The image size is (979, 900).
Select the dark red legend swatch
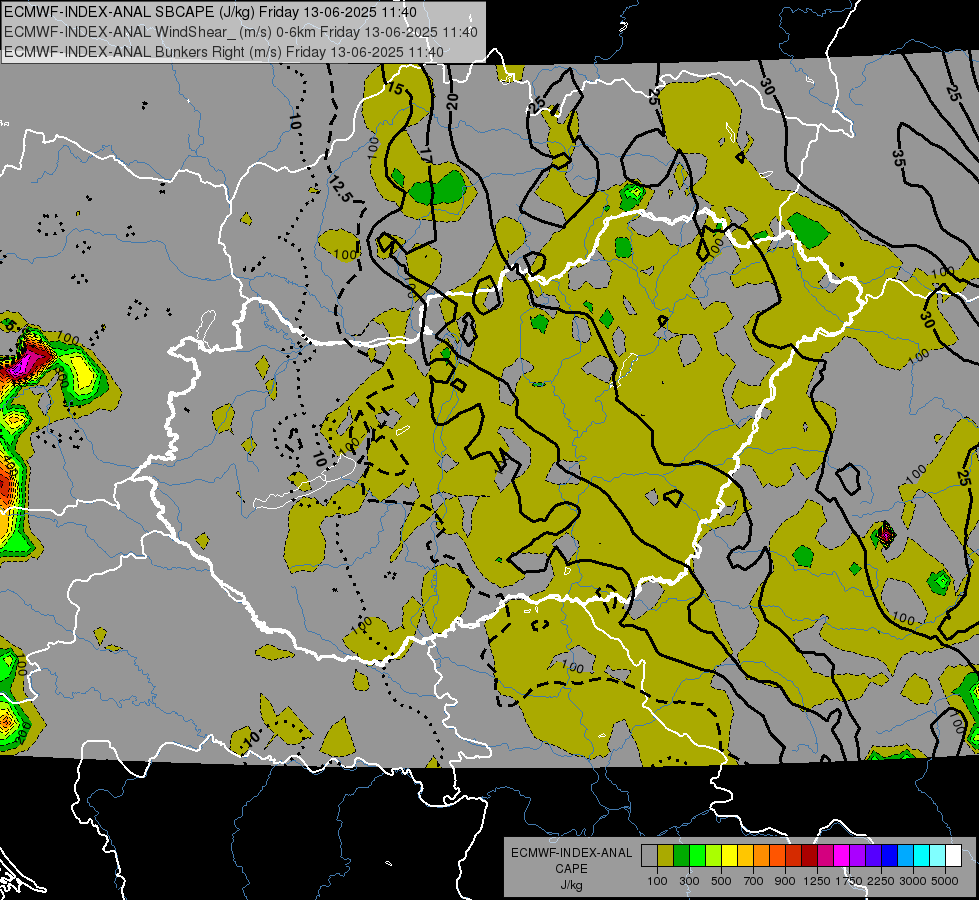809,856
